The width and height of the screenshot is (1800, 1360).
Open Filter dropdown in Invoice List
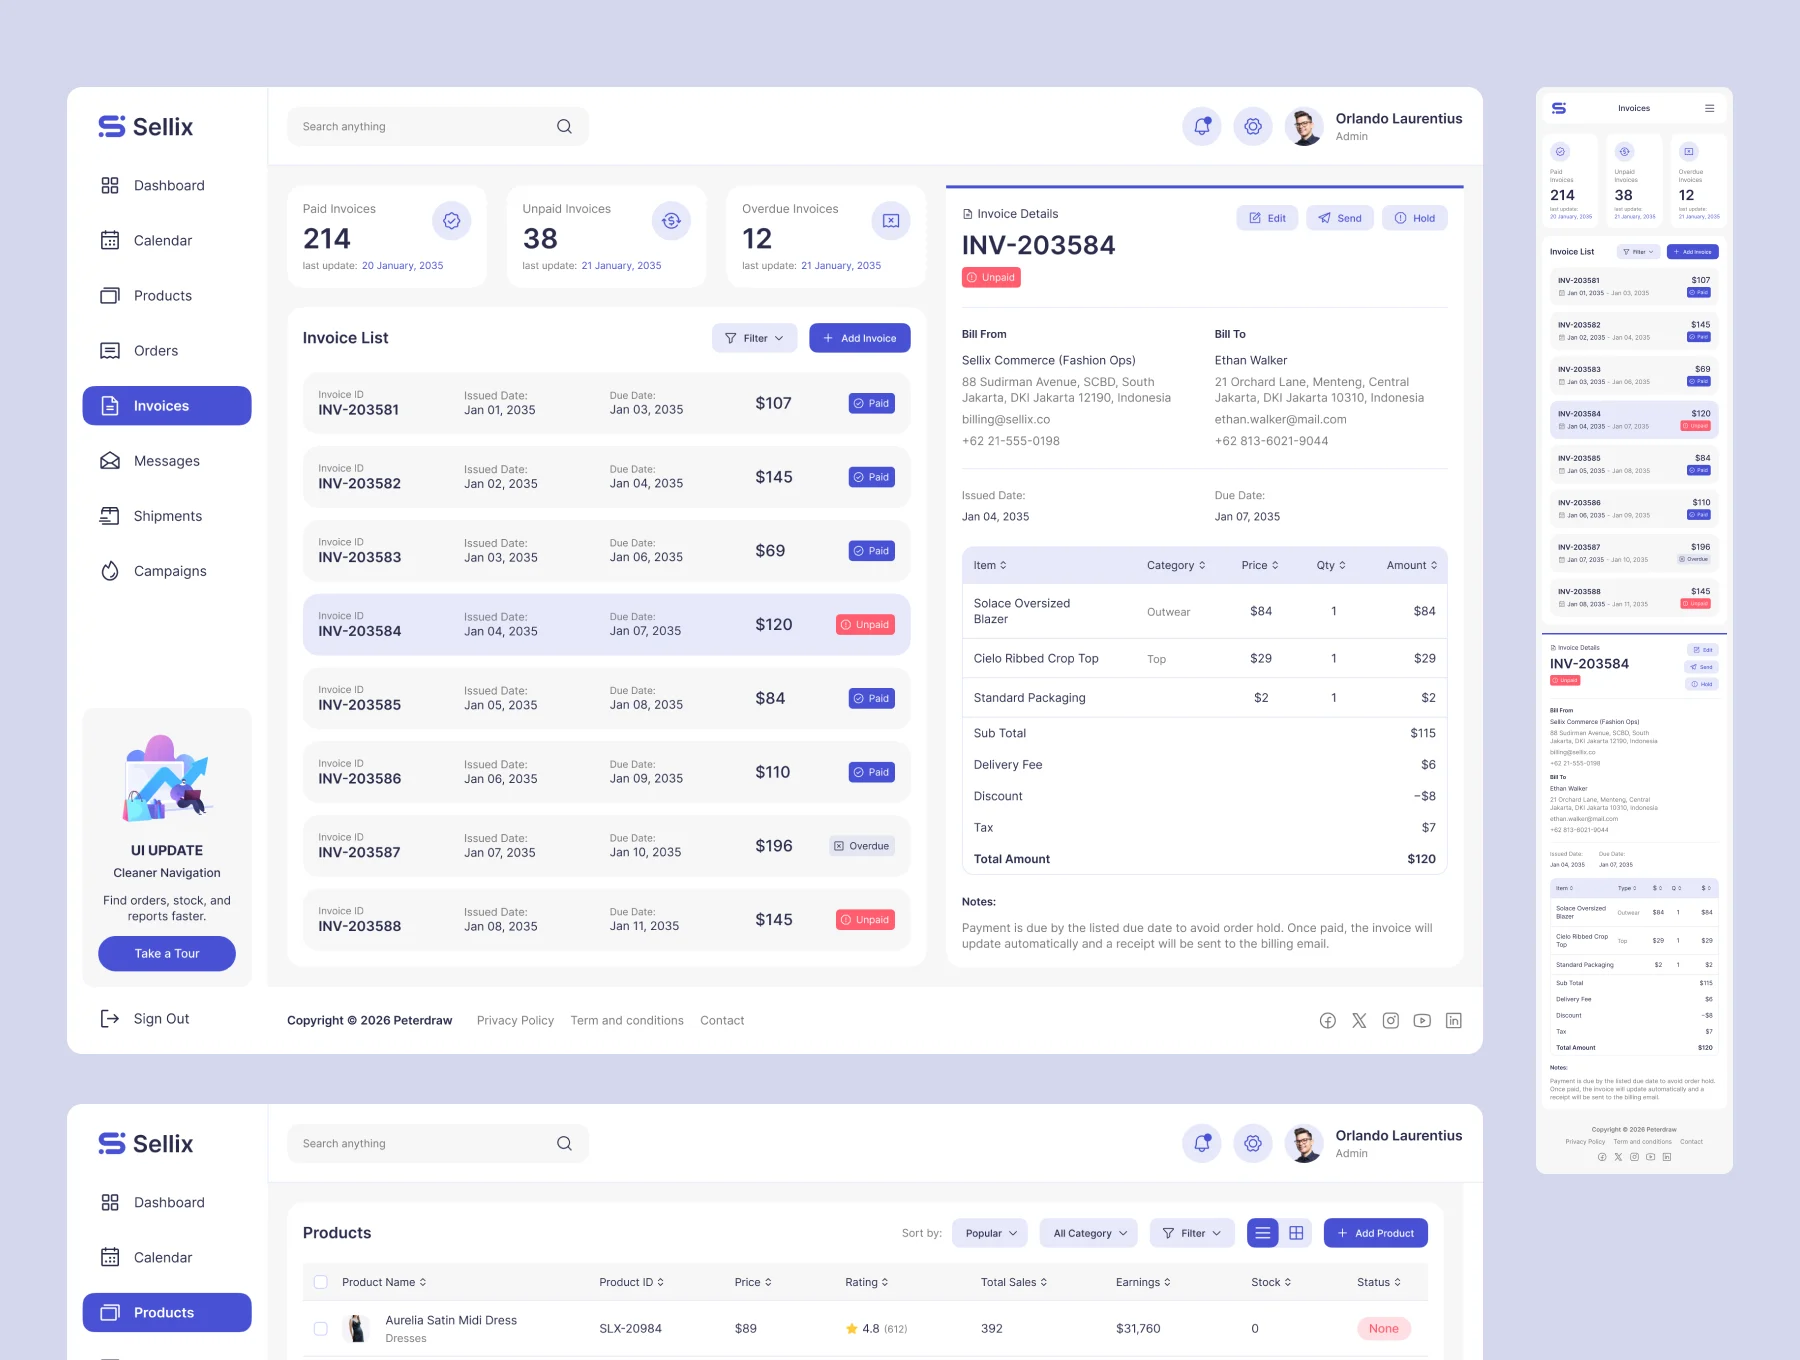pyautogui.click(x=754, y=338)
